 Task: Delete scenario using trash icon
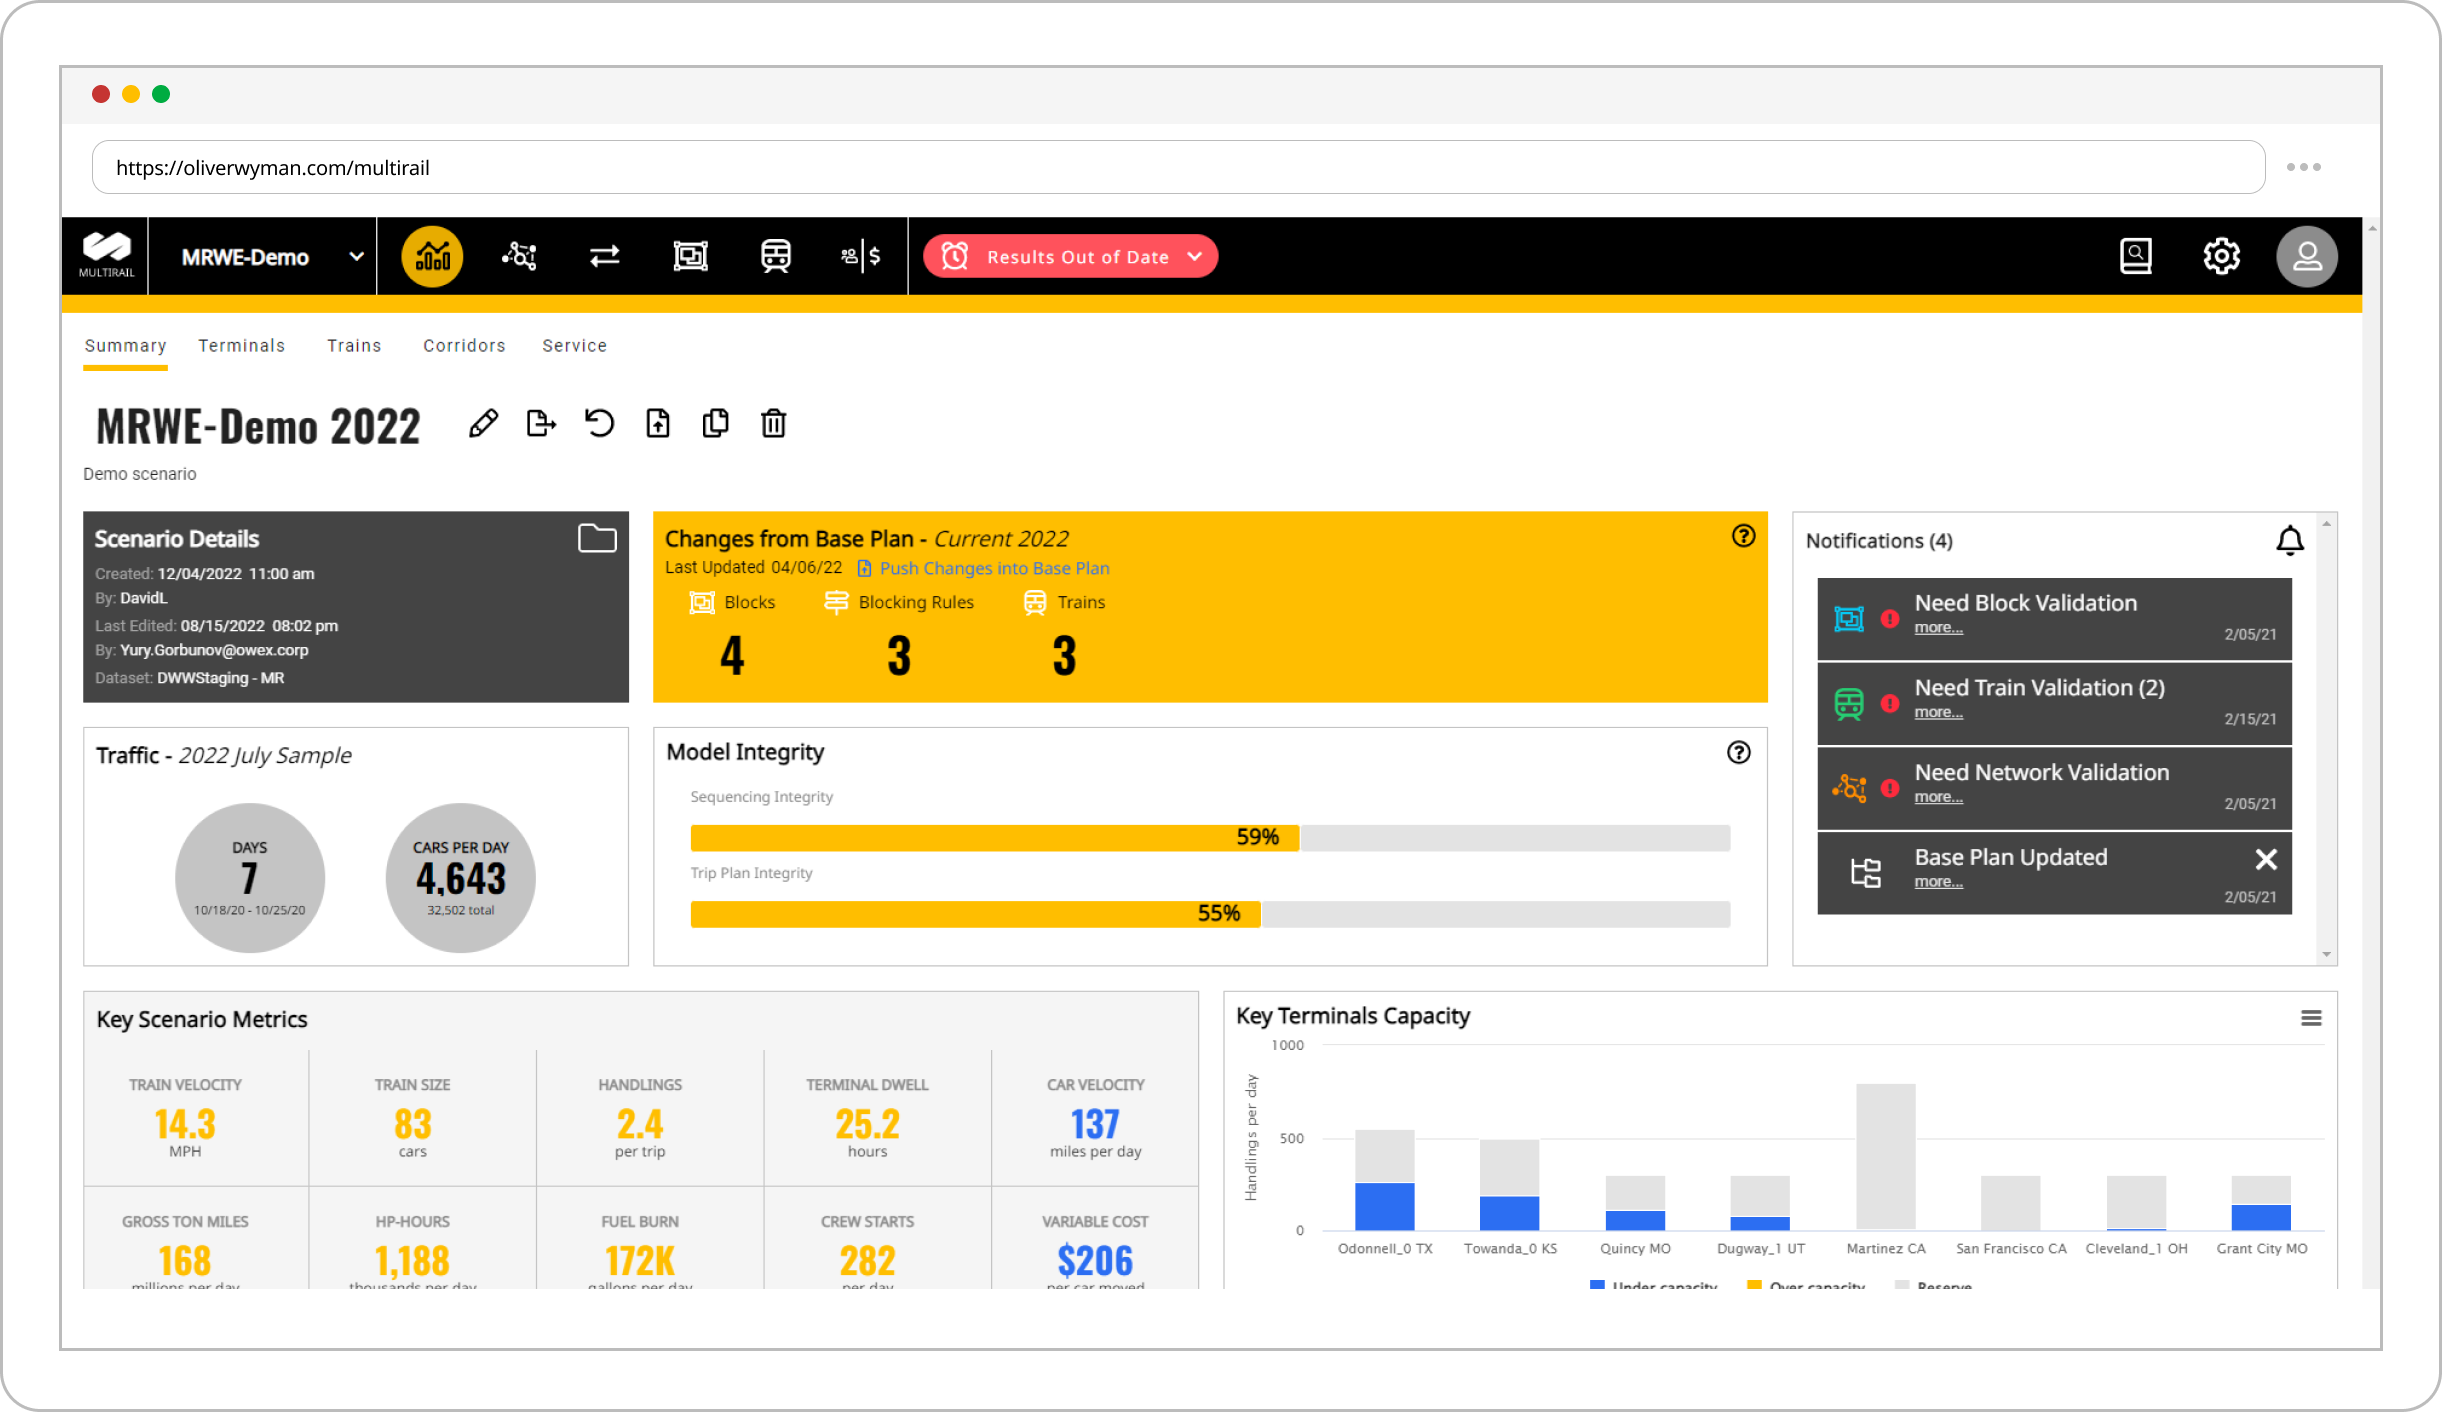pos(773,424)
